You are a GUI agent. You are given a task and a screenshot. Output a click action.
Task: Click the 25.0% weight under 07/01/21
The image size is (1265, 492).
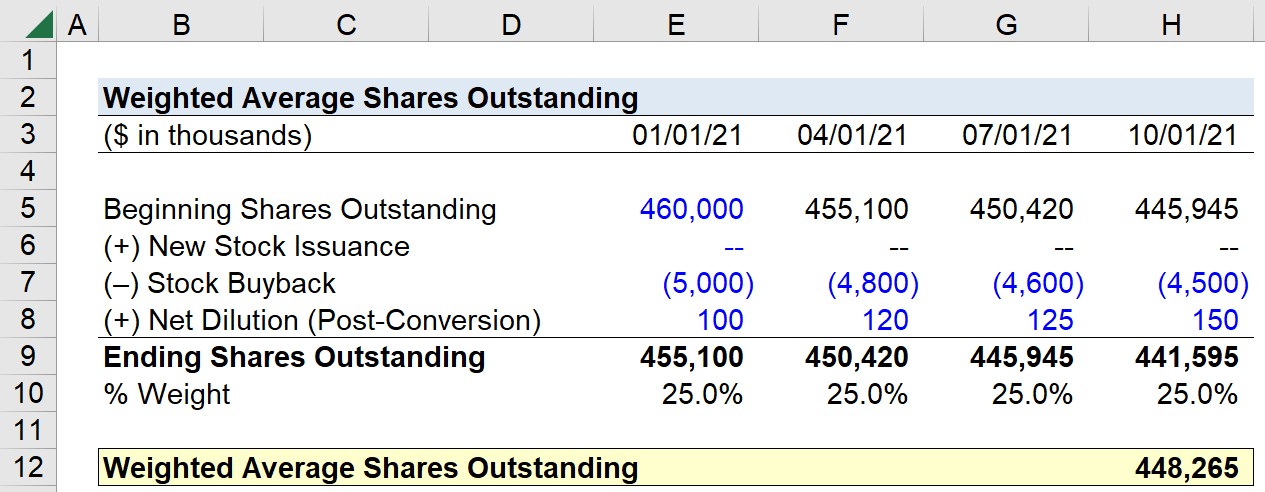coord(1032,394)
